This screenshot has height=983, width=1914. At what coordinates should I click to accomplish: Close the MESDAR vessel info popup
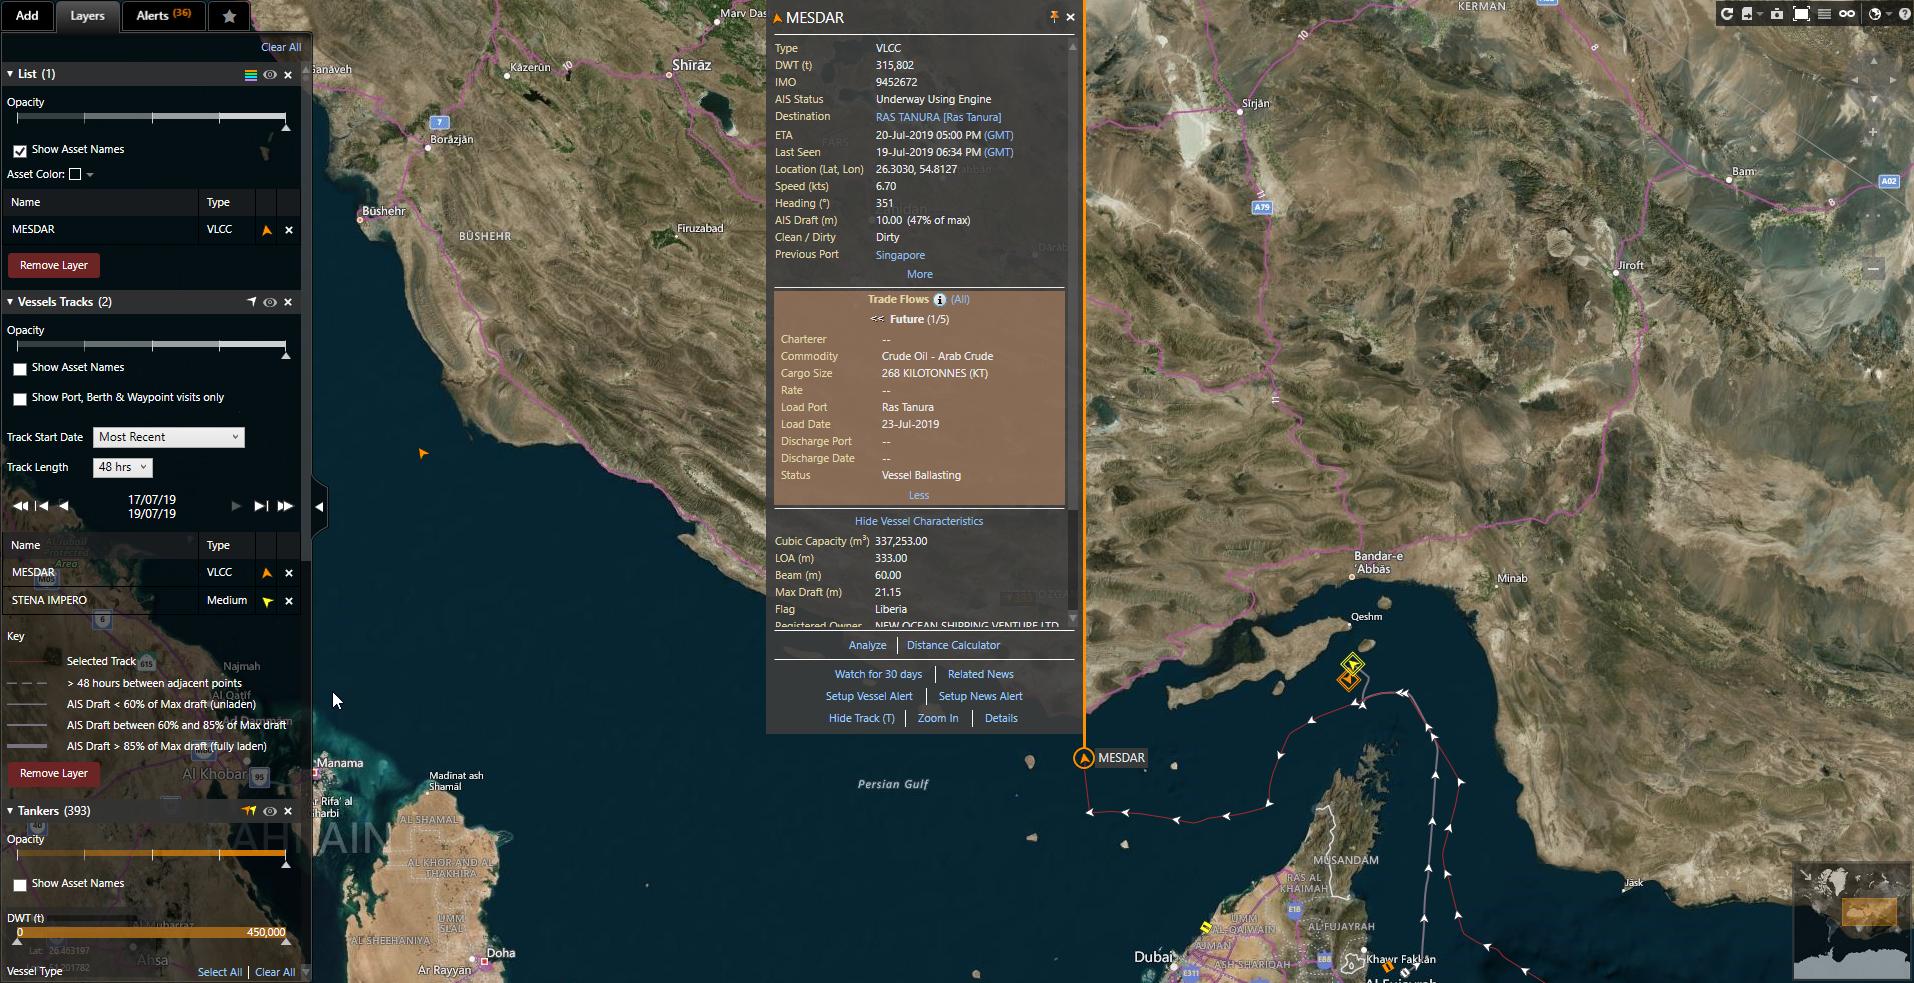point(1070,17)
